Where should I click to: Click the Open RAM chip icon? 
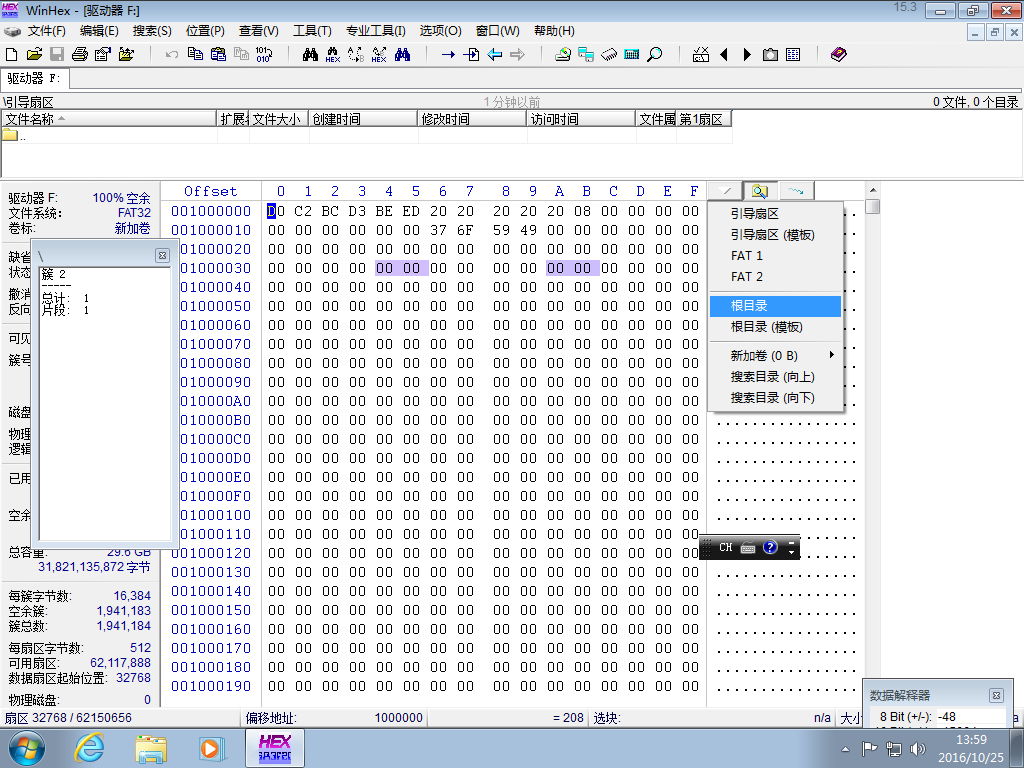tap(609, 55)
